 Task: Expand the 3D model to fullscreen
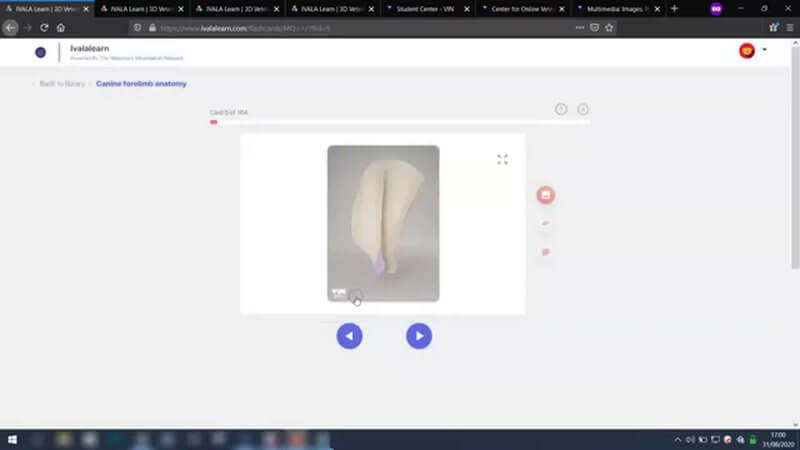[x=503, y=160]
